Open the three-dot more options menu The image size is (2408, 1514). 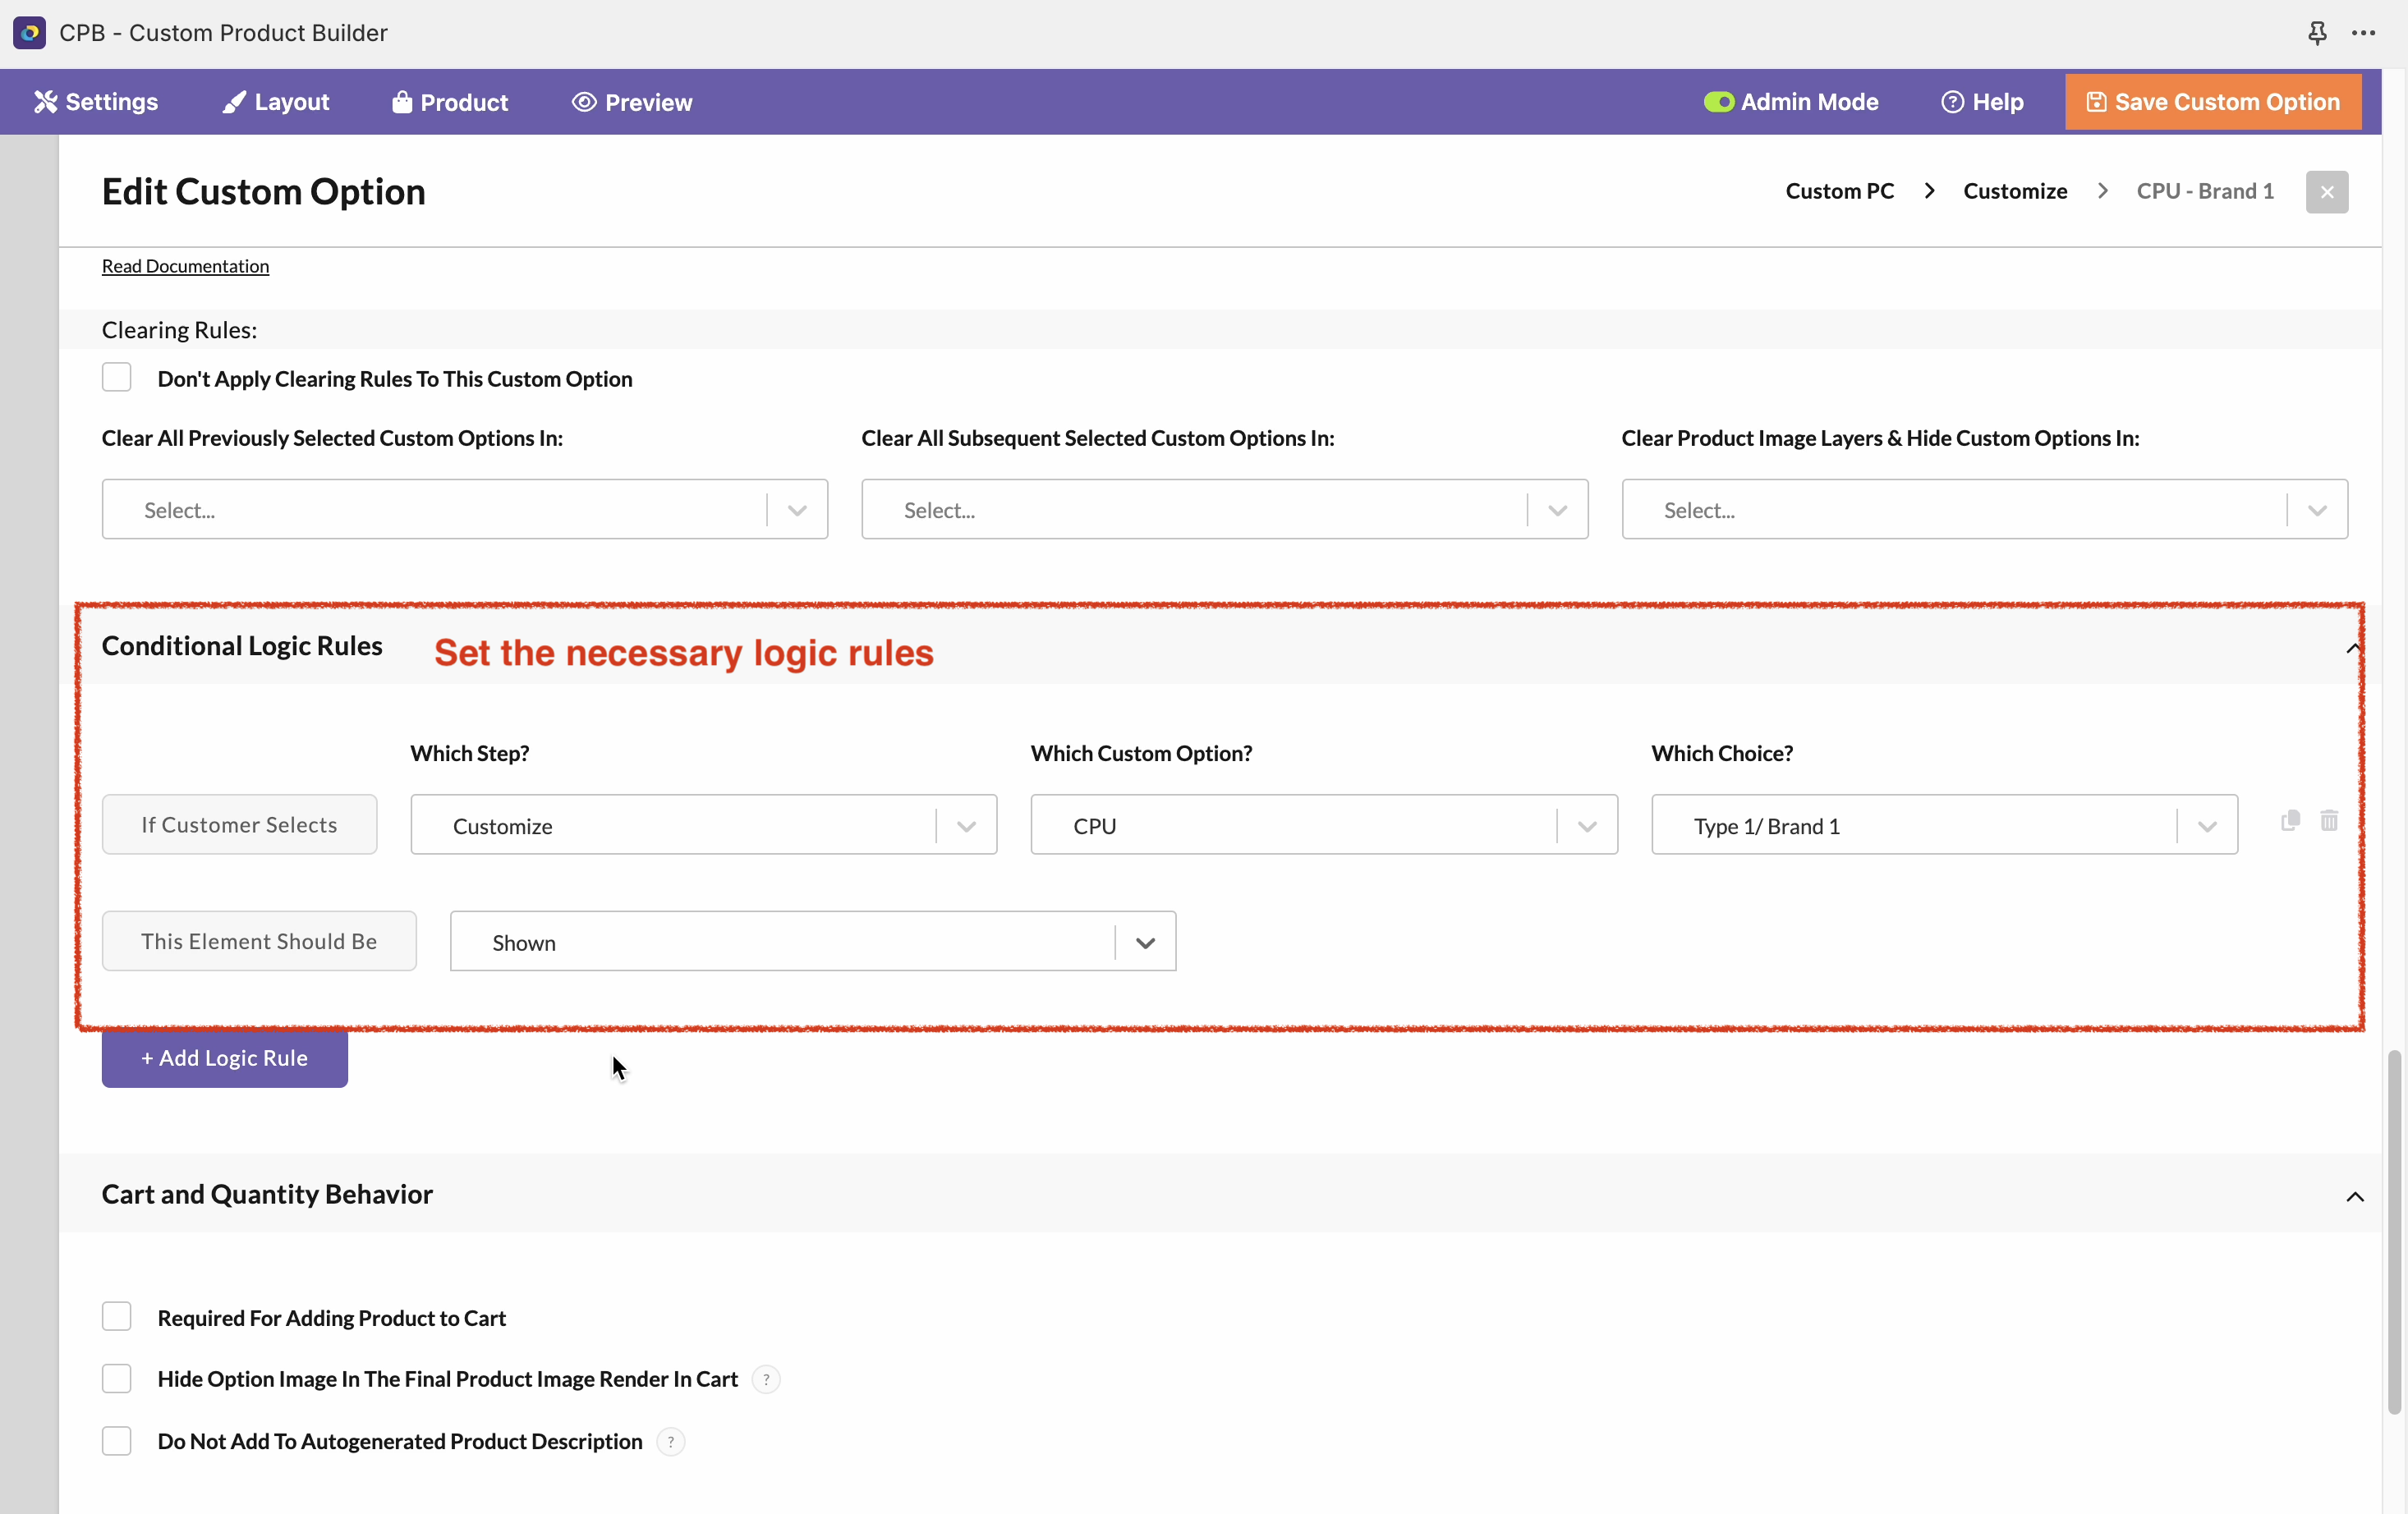2364,33
